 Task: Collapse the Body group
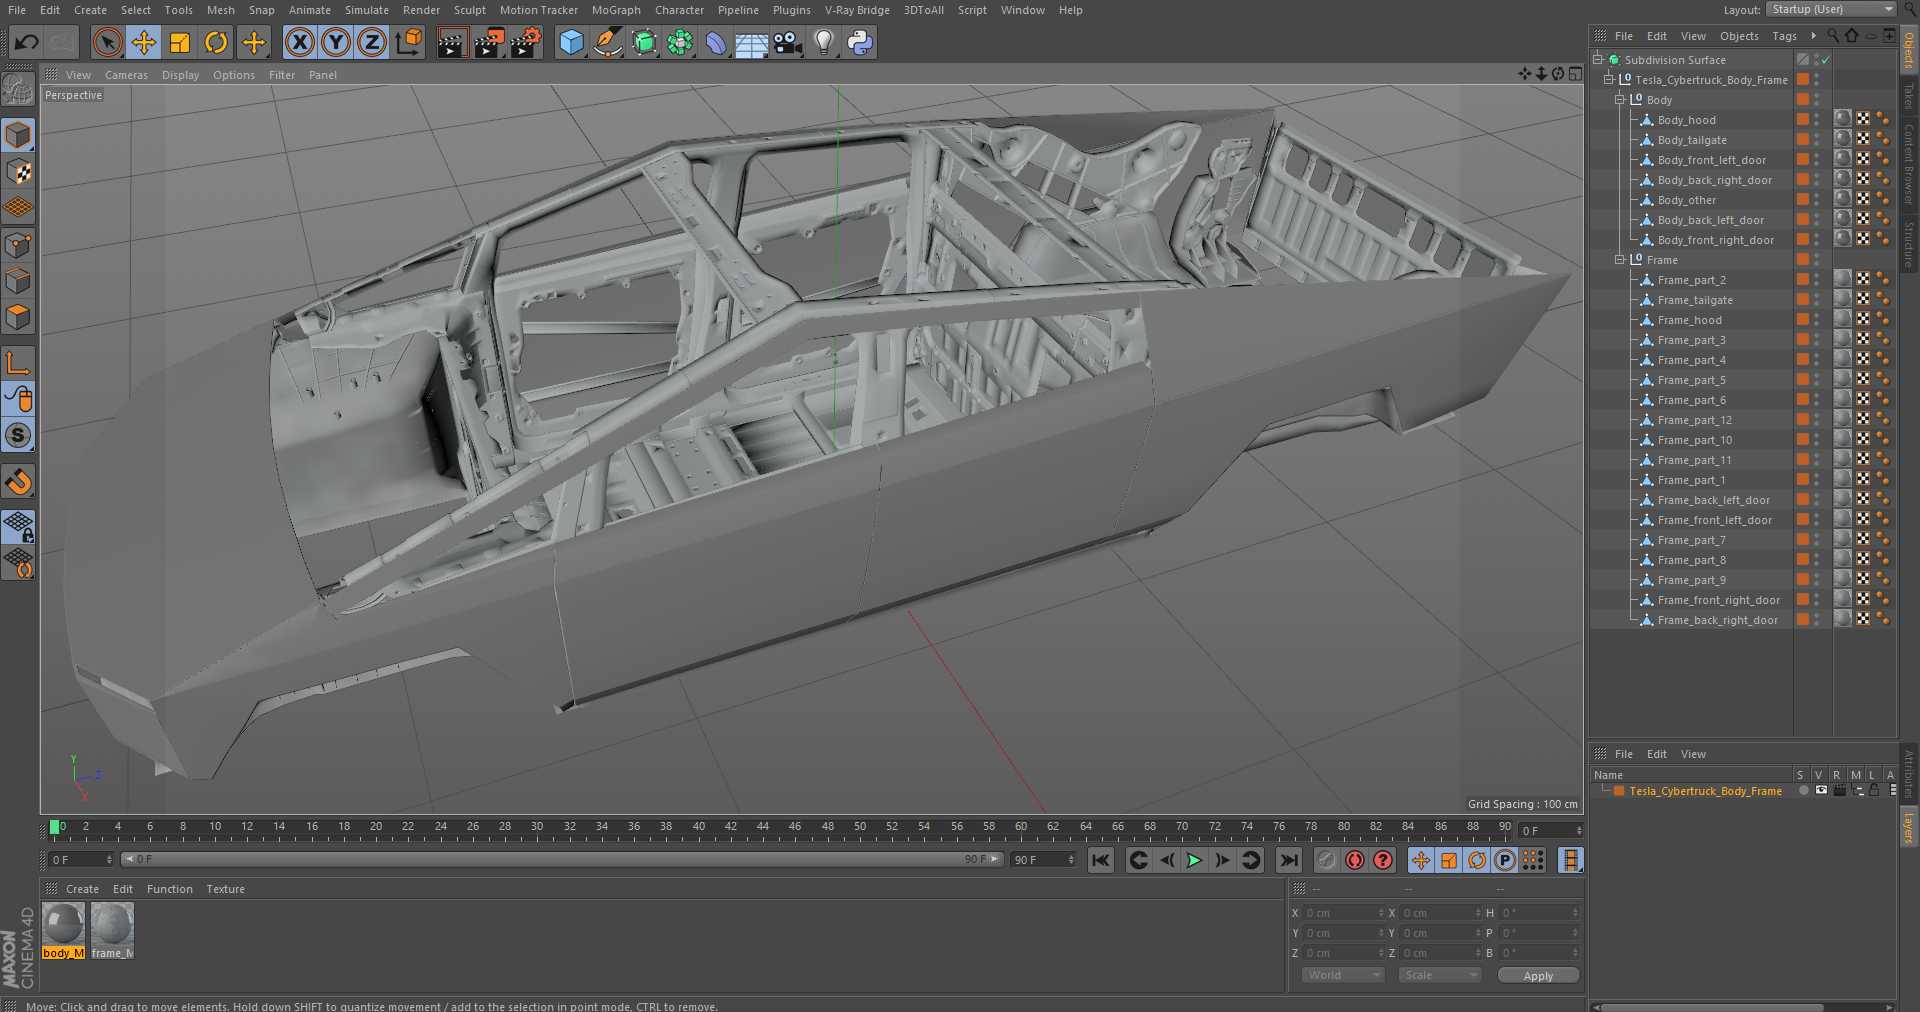tap(1620, 100)
